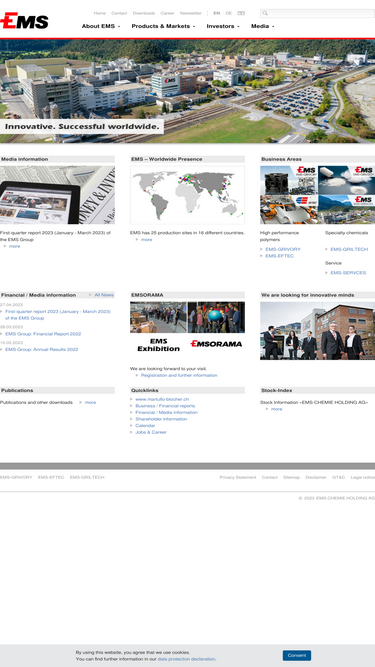The height and width of the screenshot is (667, 375).
Task: Open the Legal notice footer link
Action: coord(363,477)
